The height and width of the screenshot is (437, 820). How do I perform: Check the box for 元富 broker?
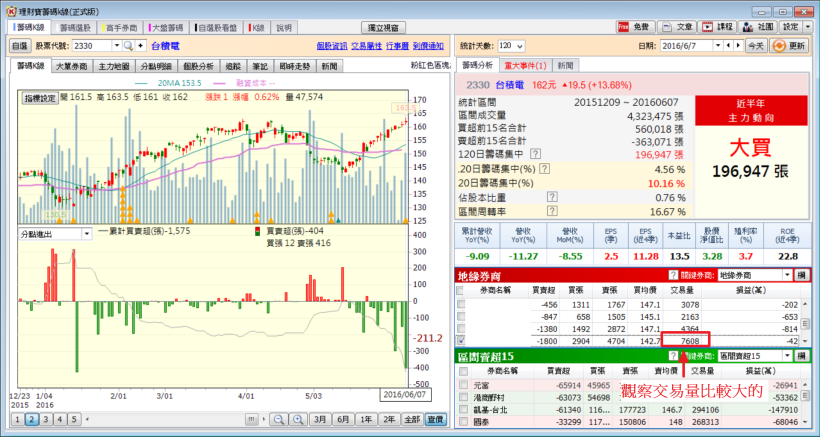(463, 385)
